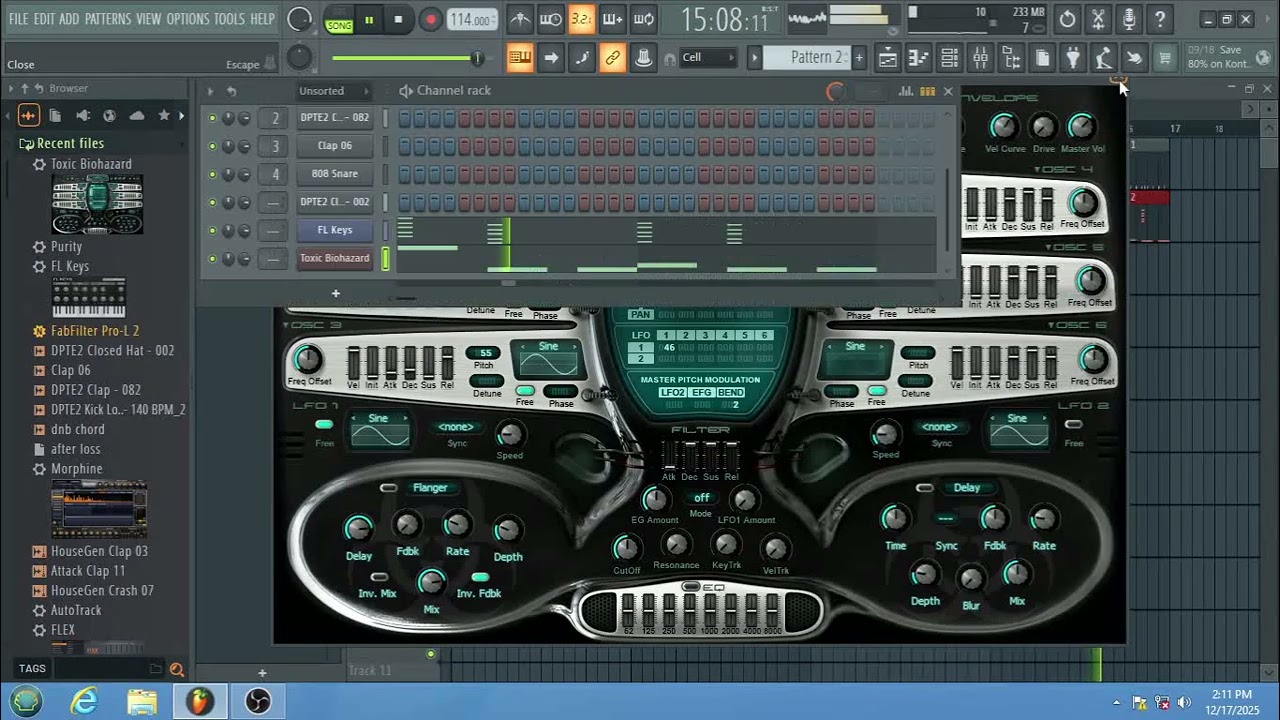Open the TOOLS menu
The width and height of the screenshot is (1280, 720).
(229, 19)
